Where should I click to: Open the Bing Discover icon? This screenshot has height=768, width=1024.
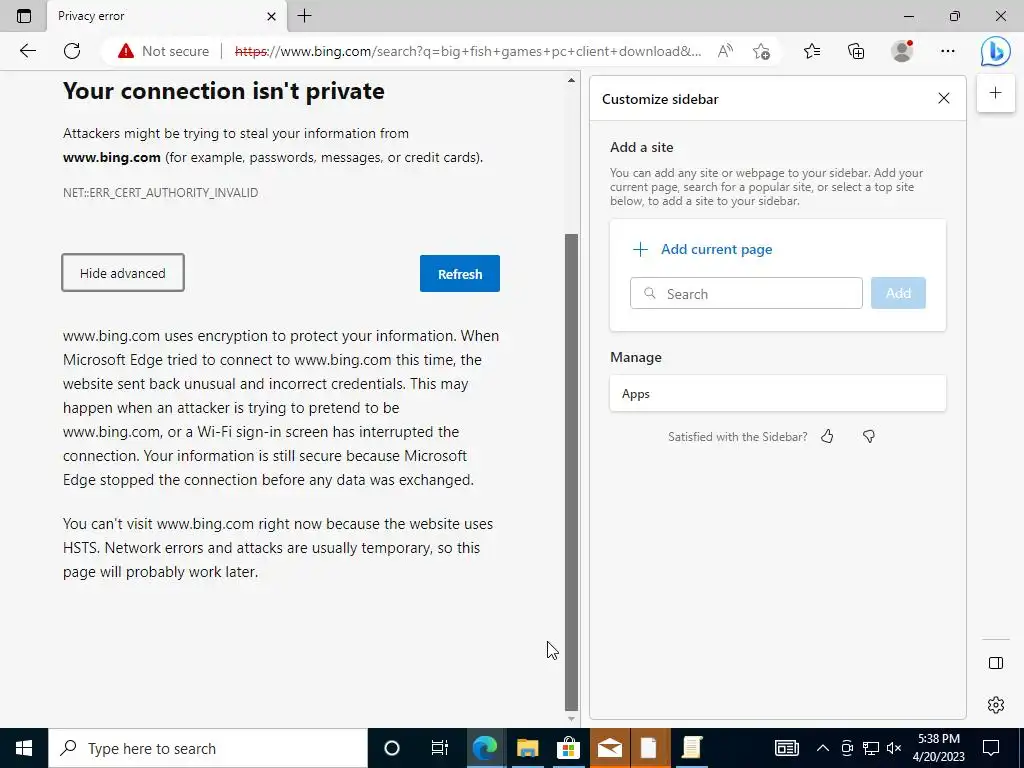(995, 51)
